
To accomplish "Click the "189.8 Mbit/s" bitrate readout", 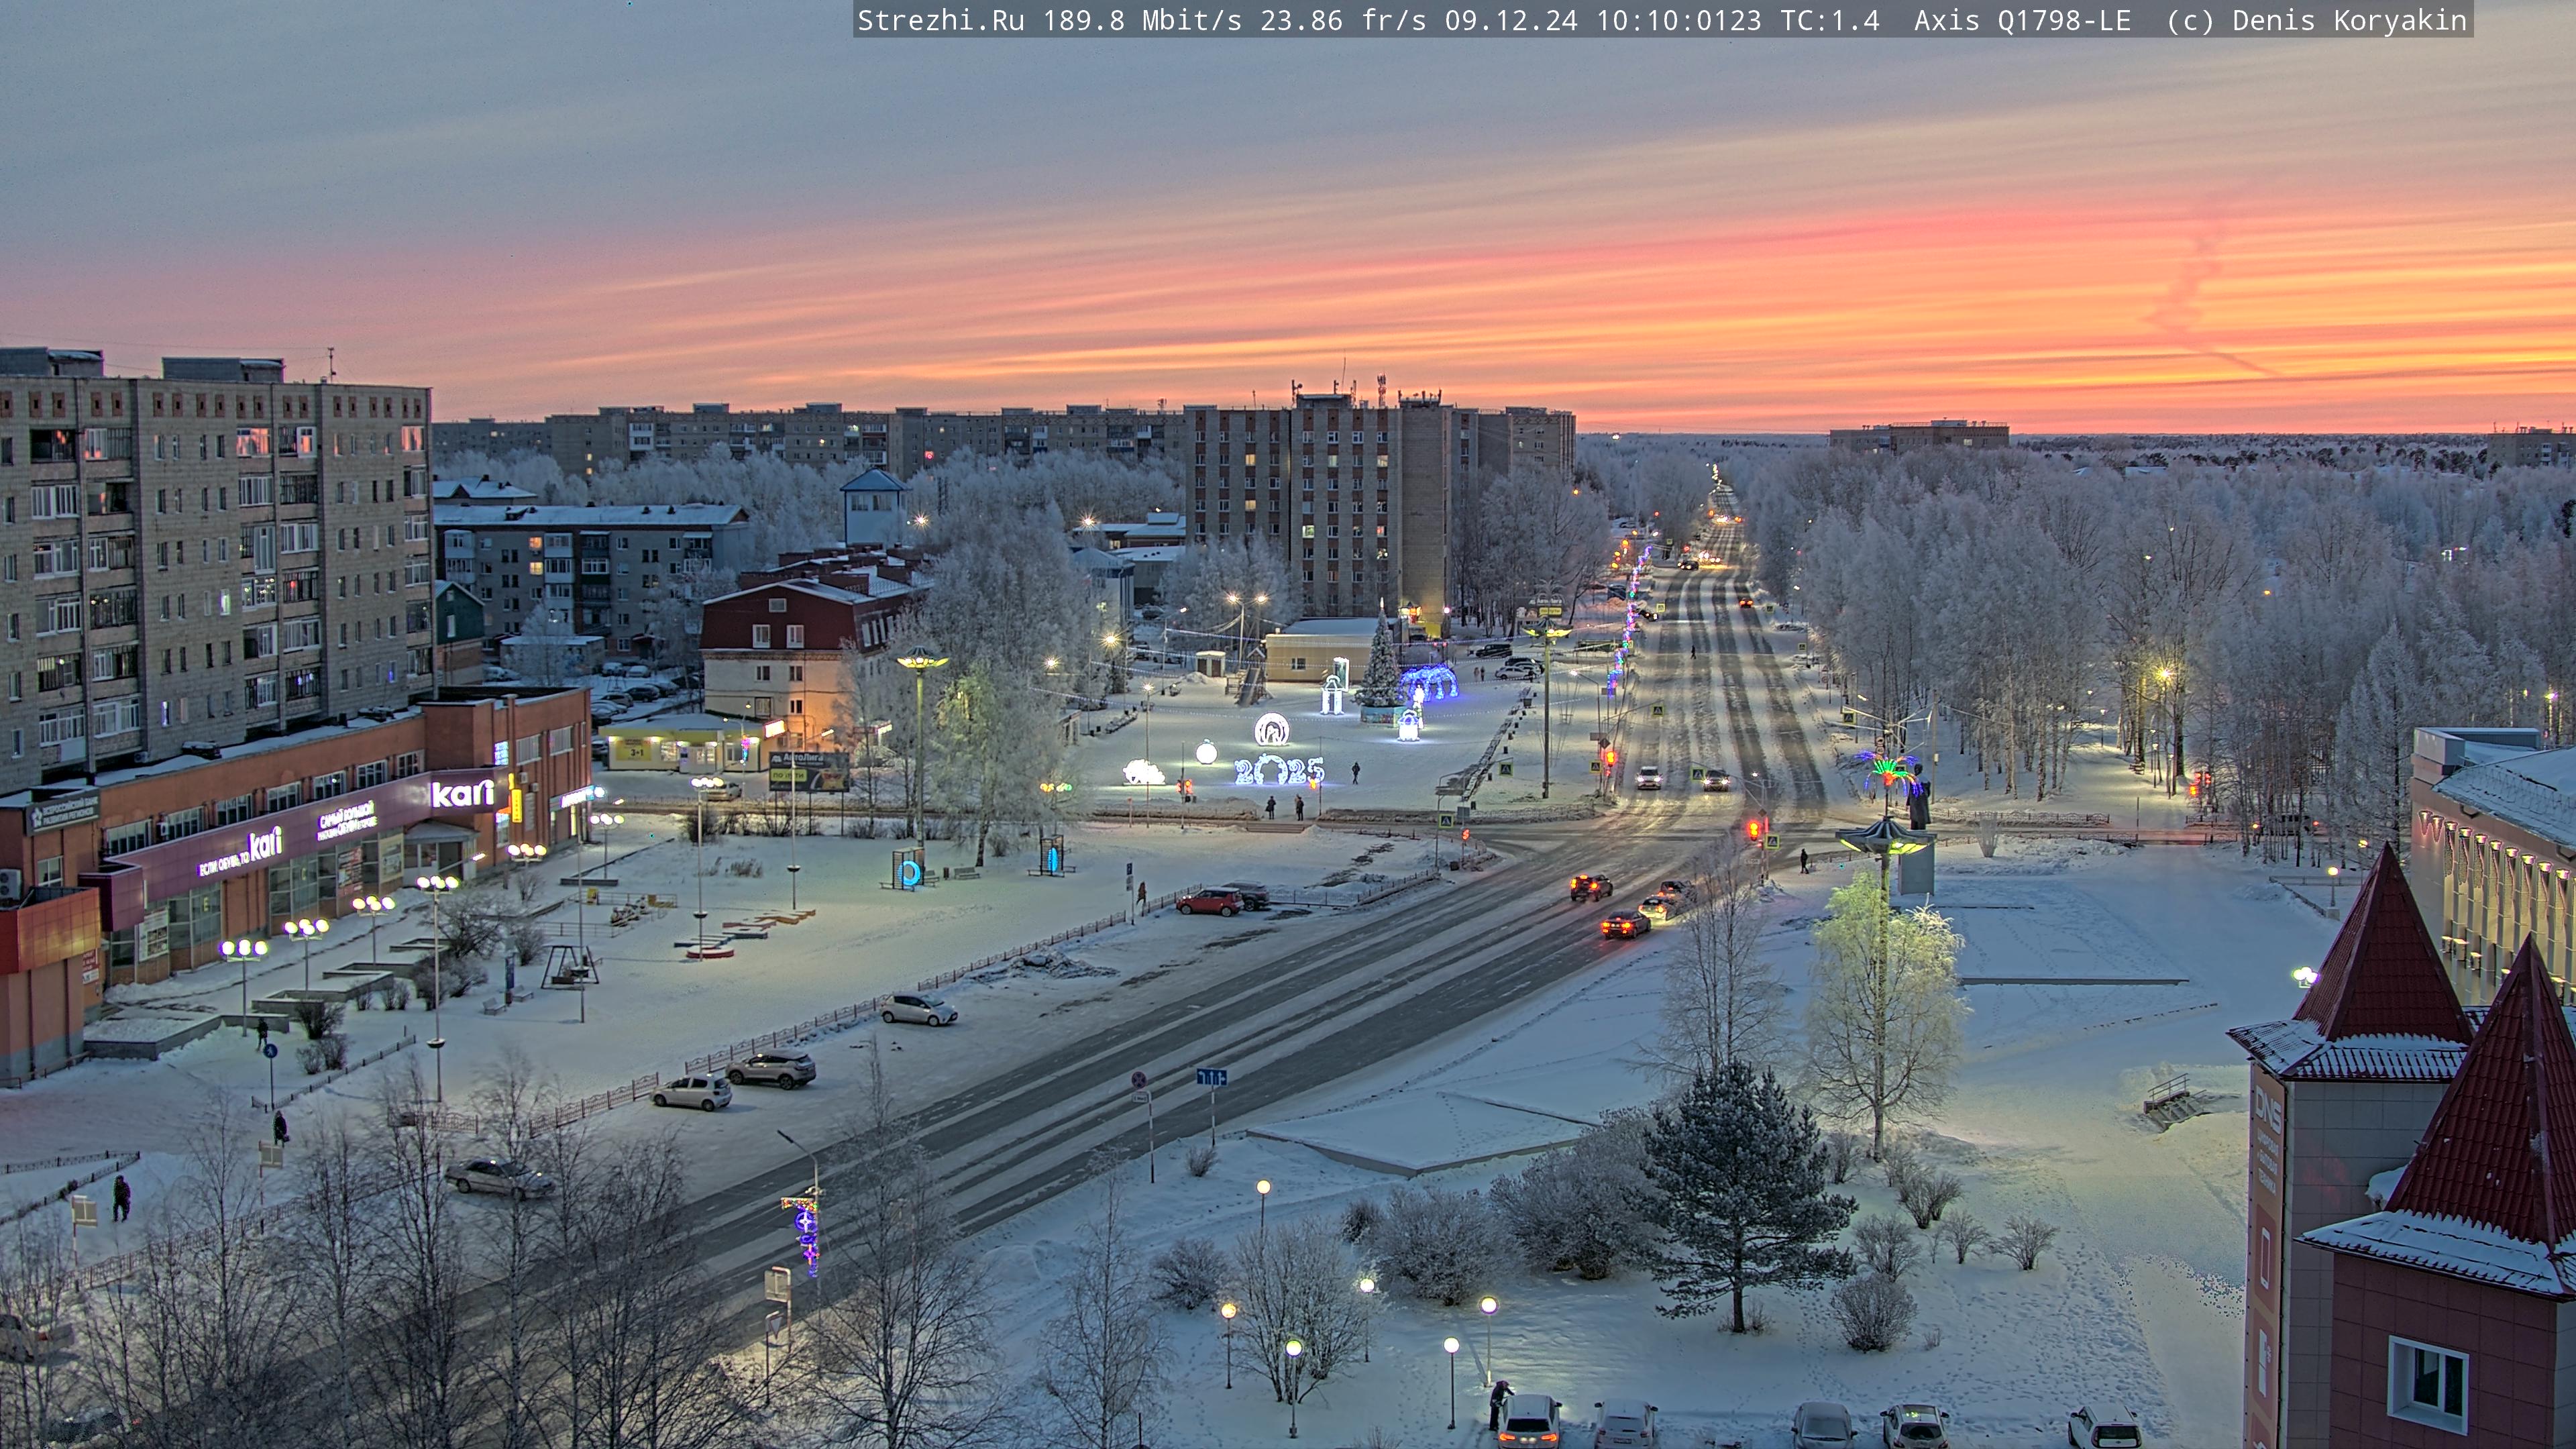I will coord(1142,20).
